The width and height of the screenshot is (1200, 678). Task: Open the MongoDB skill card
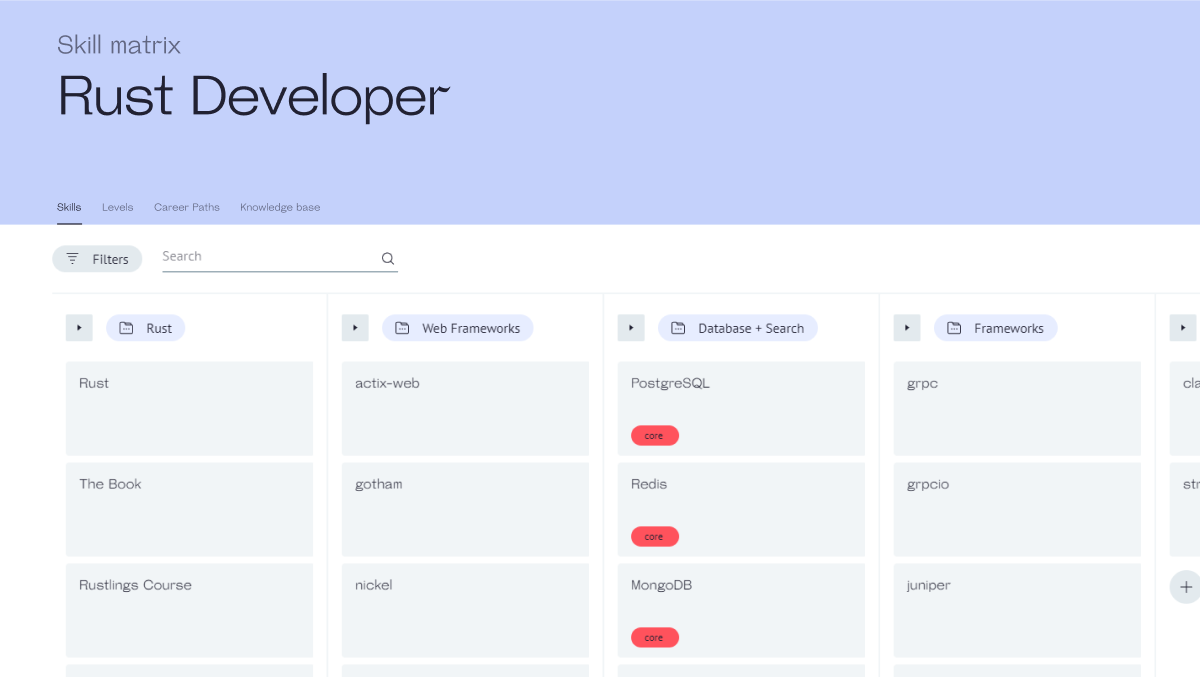click(741, 611)
